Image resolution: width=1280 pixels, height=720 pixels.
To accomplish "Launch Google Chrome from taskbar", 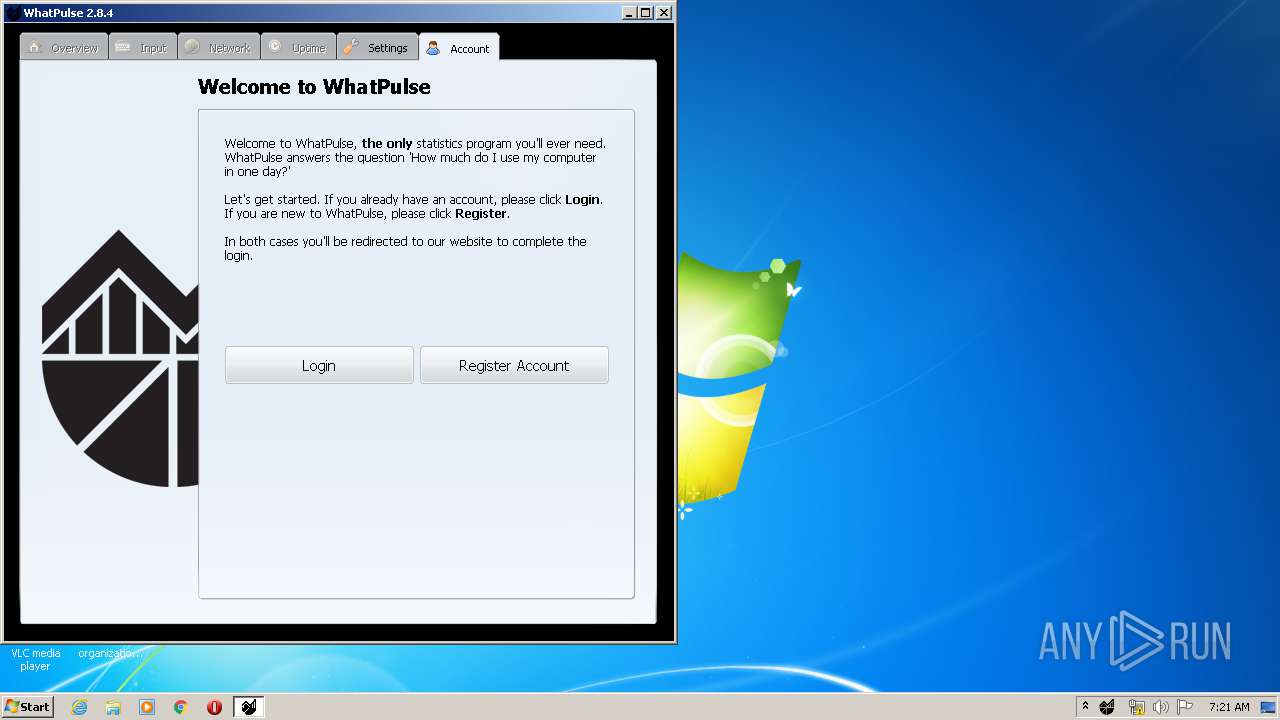I will tap(181, 707).
